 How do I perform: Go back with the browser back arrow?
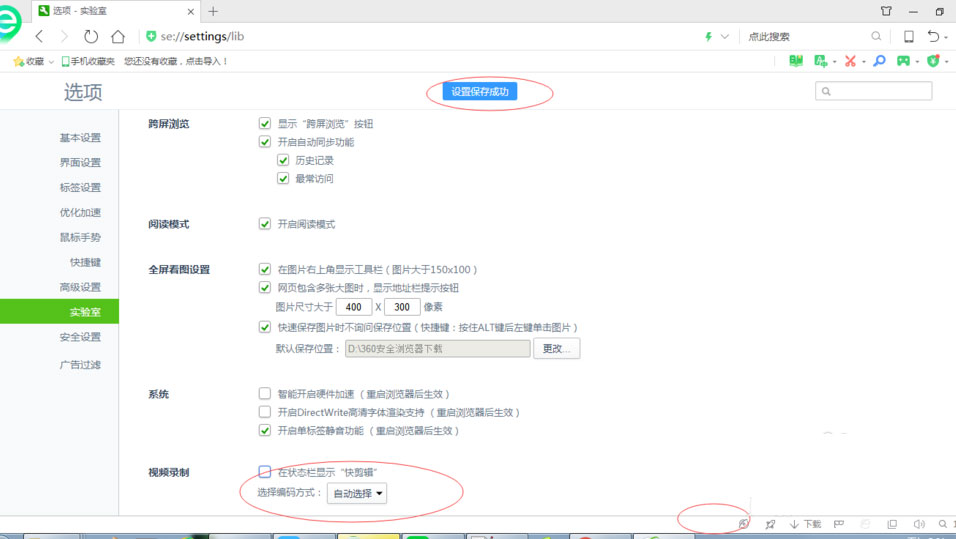point(40,37)
